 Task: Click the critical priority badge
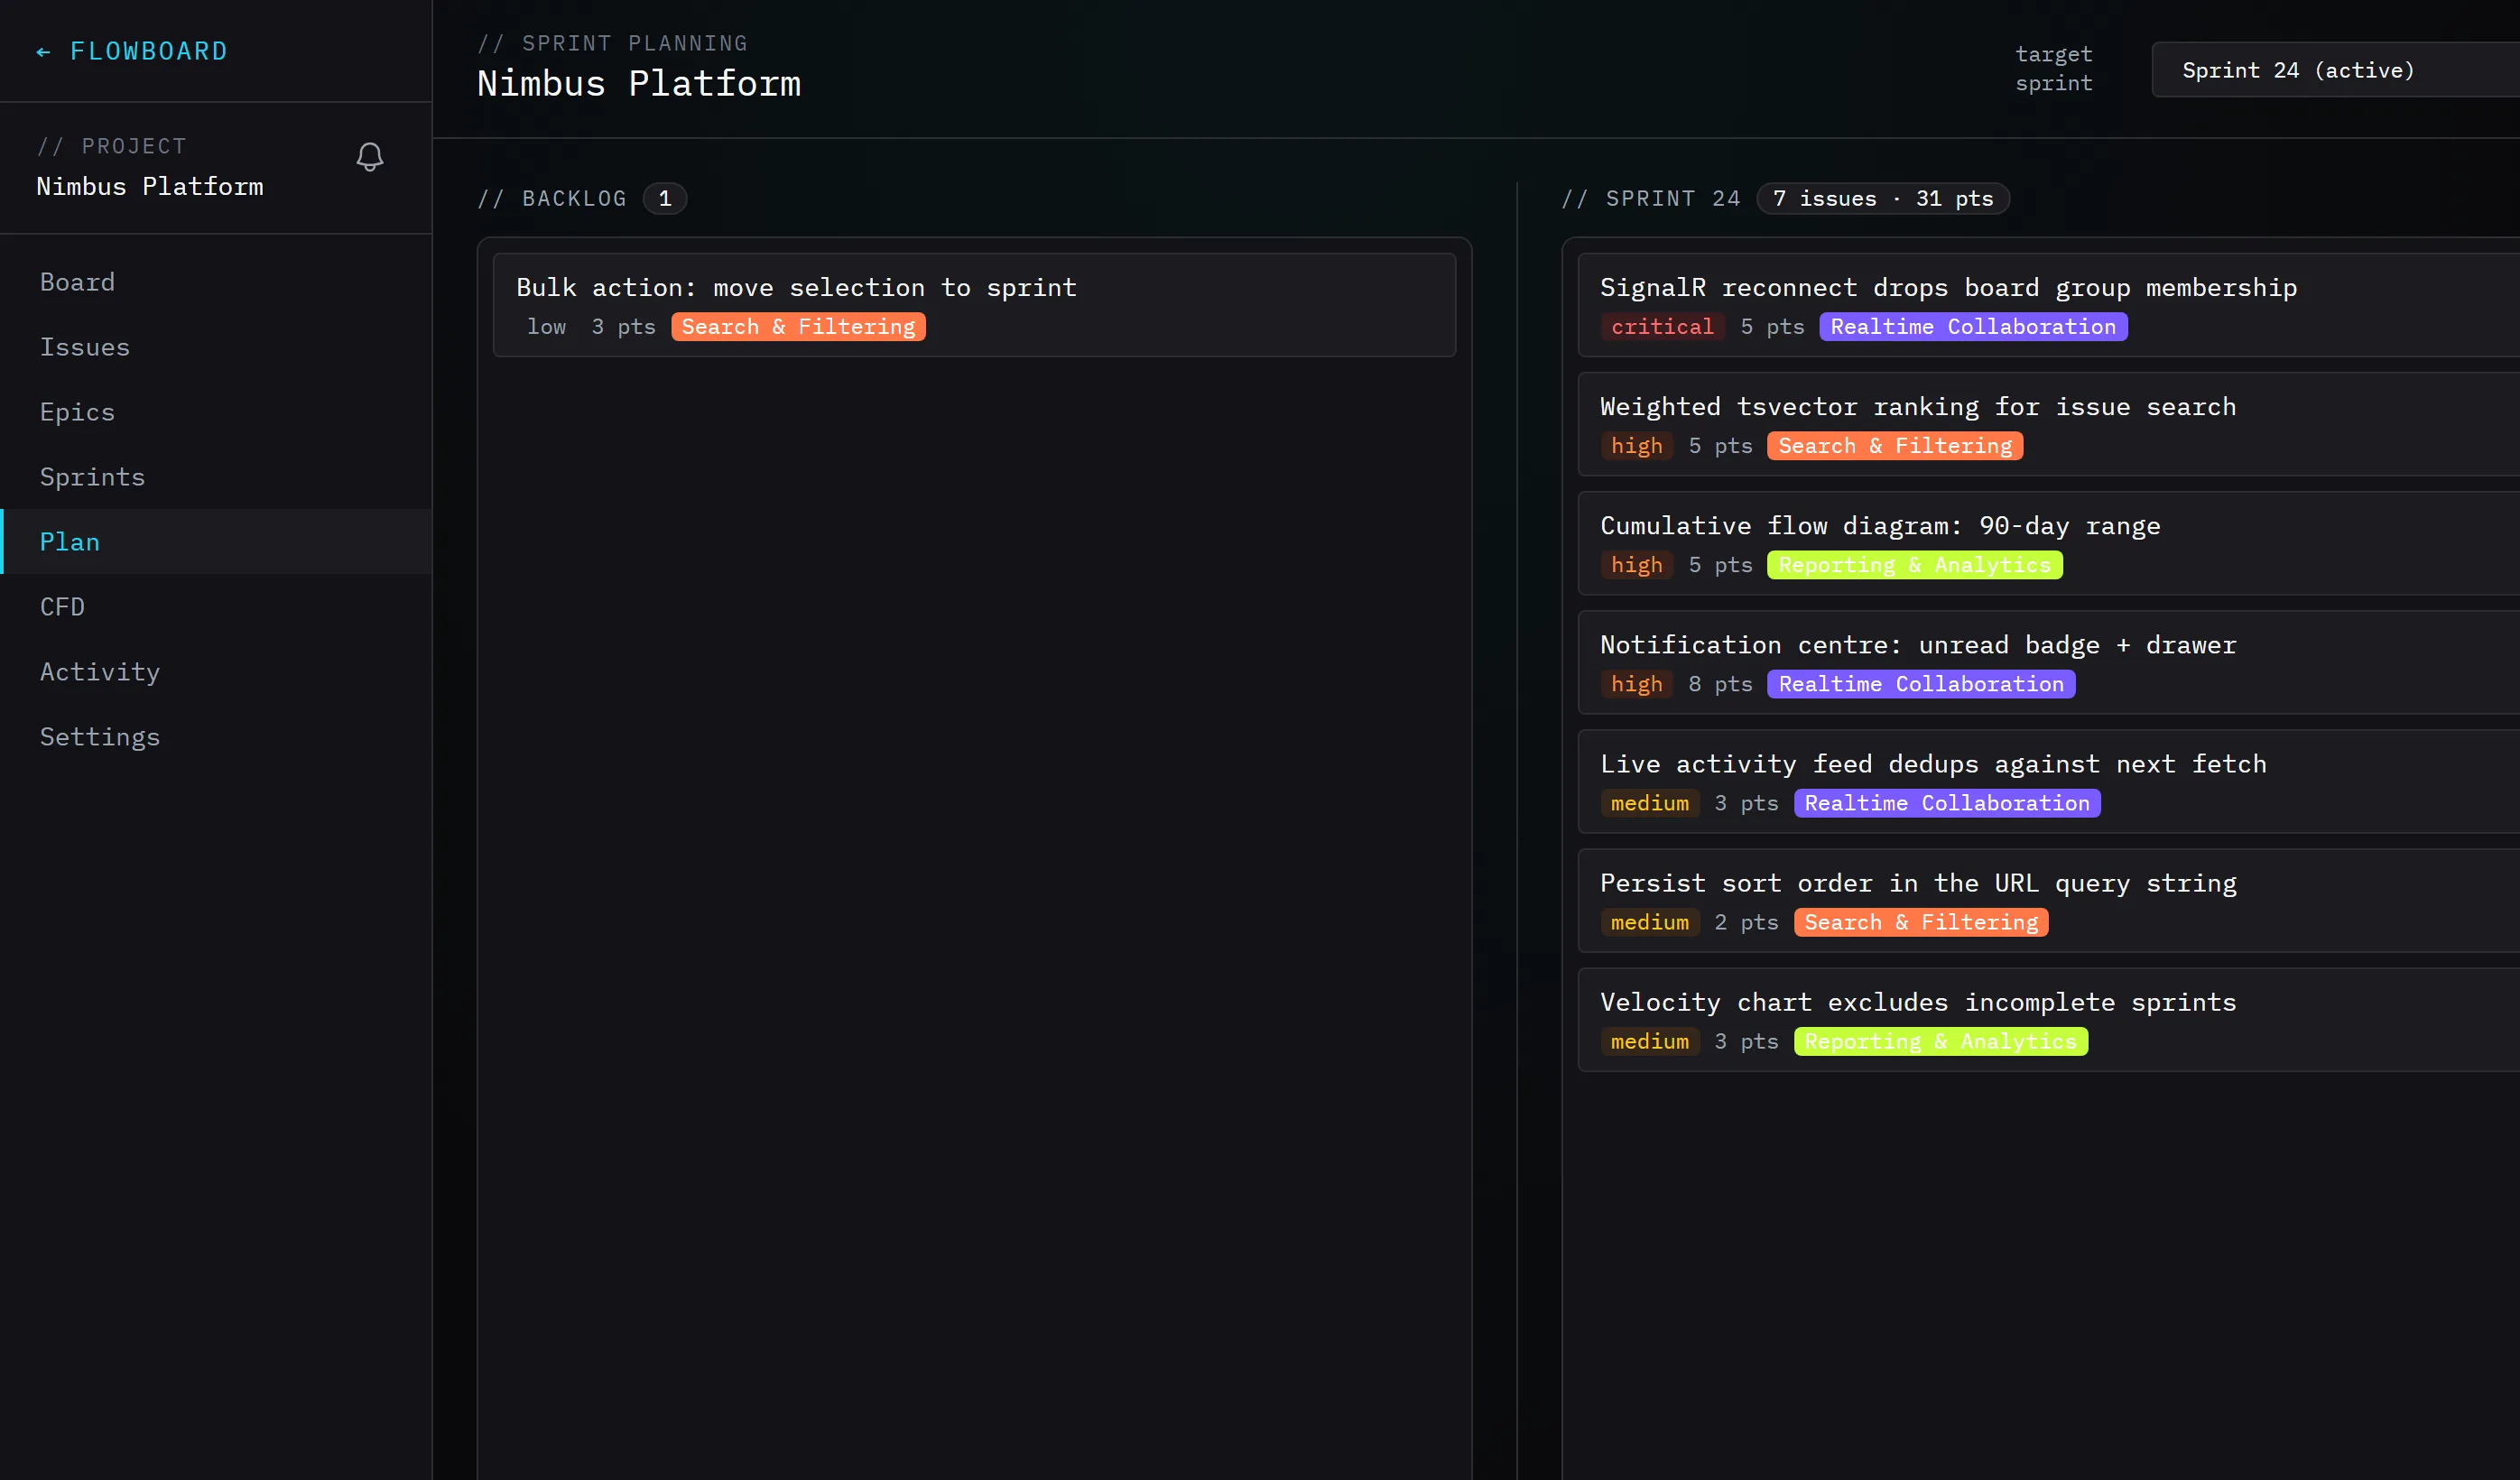[1662, 327]
